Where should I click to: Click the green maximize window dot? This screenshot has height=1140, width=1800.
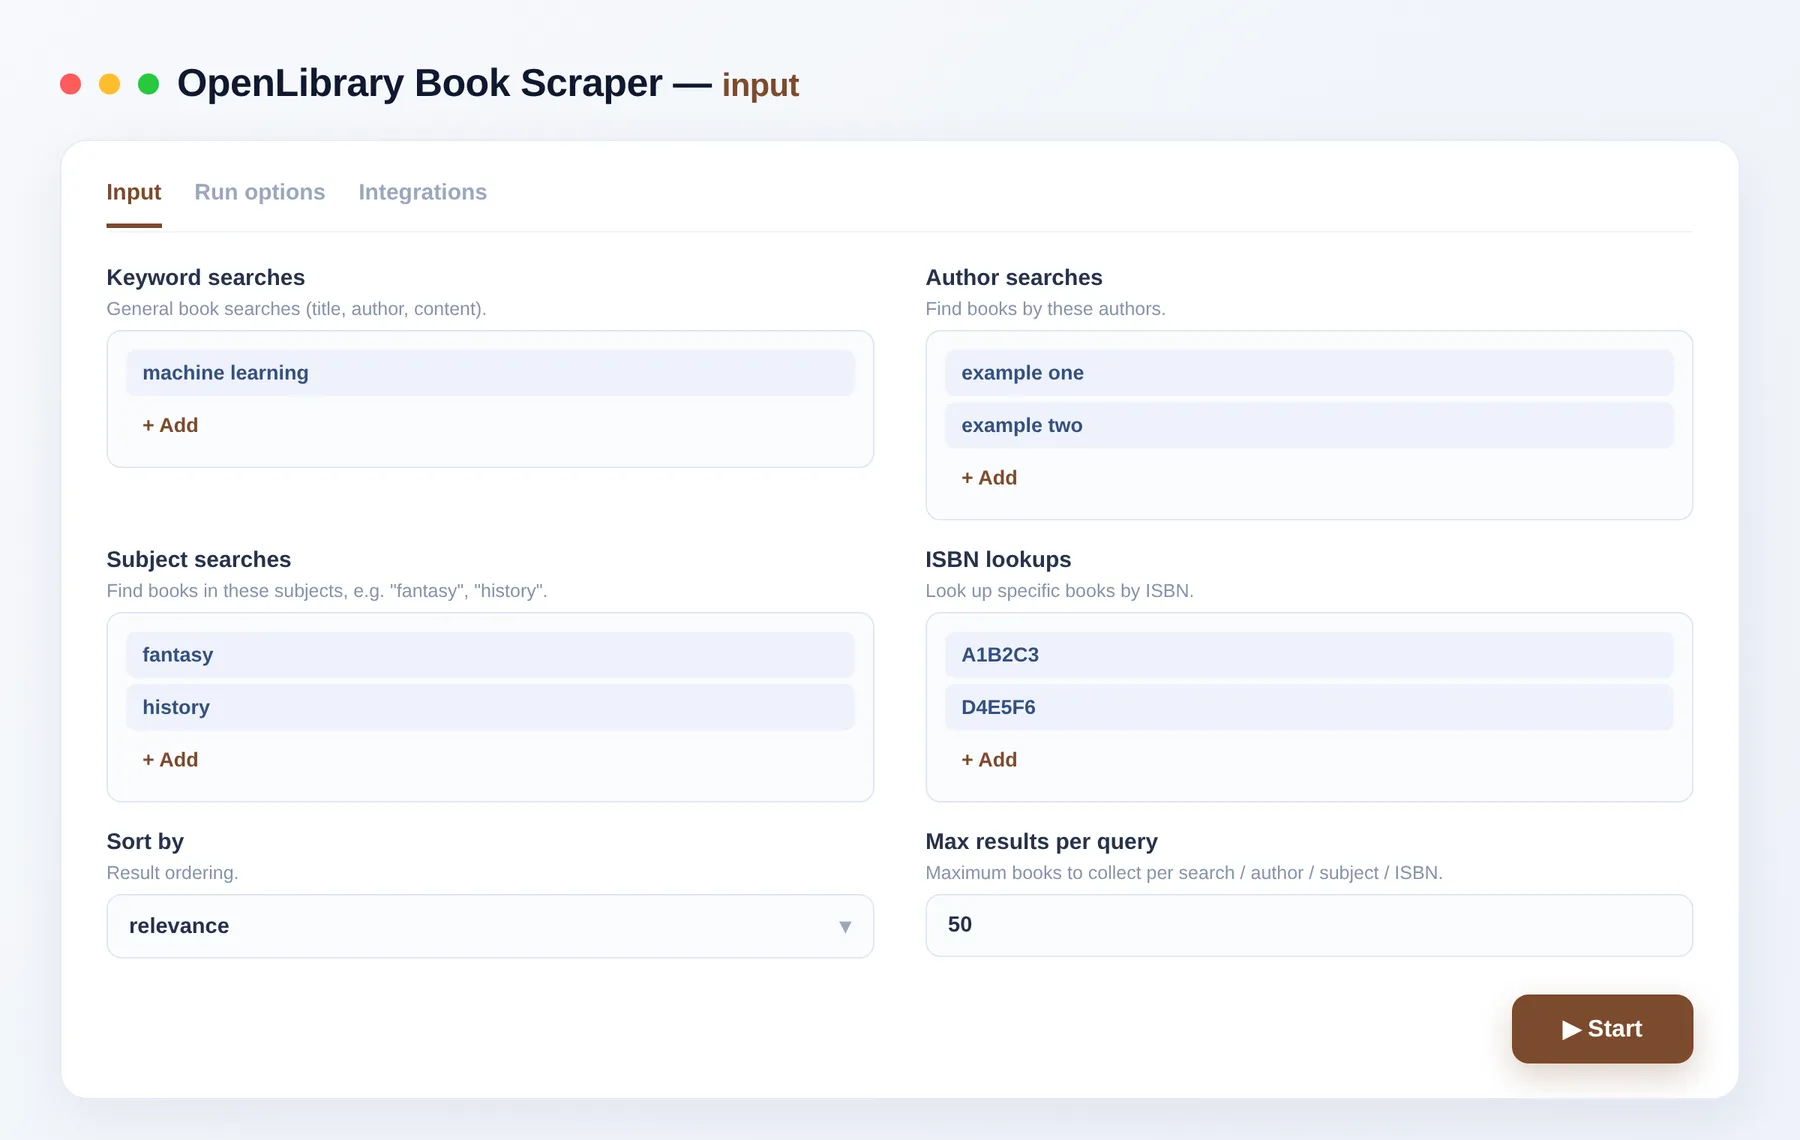pyautogui.click(x=149, y=84)
